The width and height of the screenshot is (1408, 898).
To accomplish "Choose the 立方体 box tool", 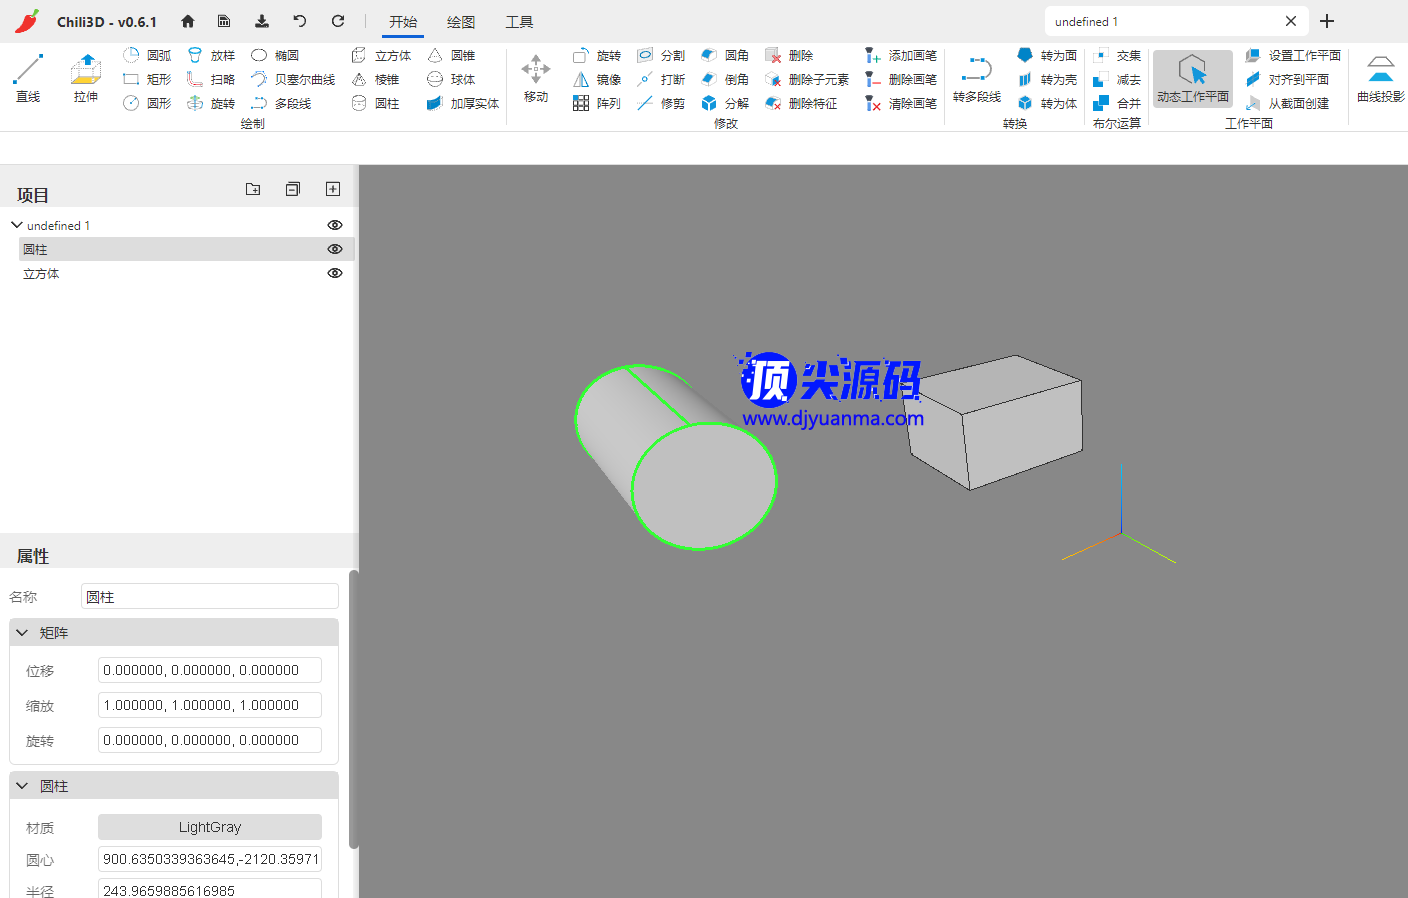I will [x=381, y=56].
